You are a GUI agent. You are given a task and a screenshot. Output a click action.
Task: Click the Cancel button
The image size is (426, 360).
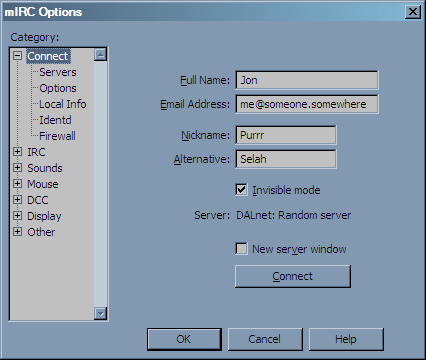[x=265, y=339]
